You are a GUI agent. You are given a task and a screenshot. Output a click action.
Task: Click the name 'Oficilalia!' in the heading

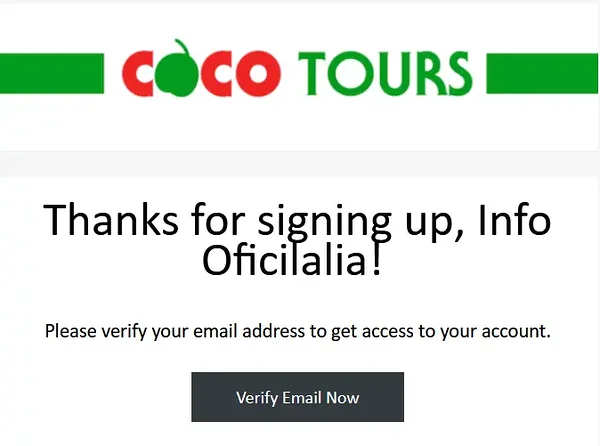(x=292, y=260)
